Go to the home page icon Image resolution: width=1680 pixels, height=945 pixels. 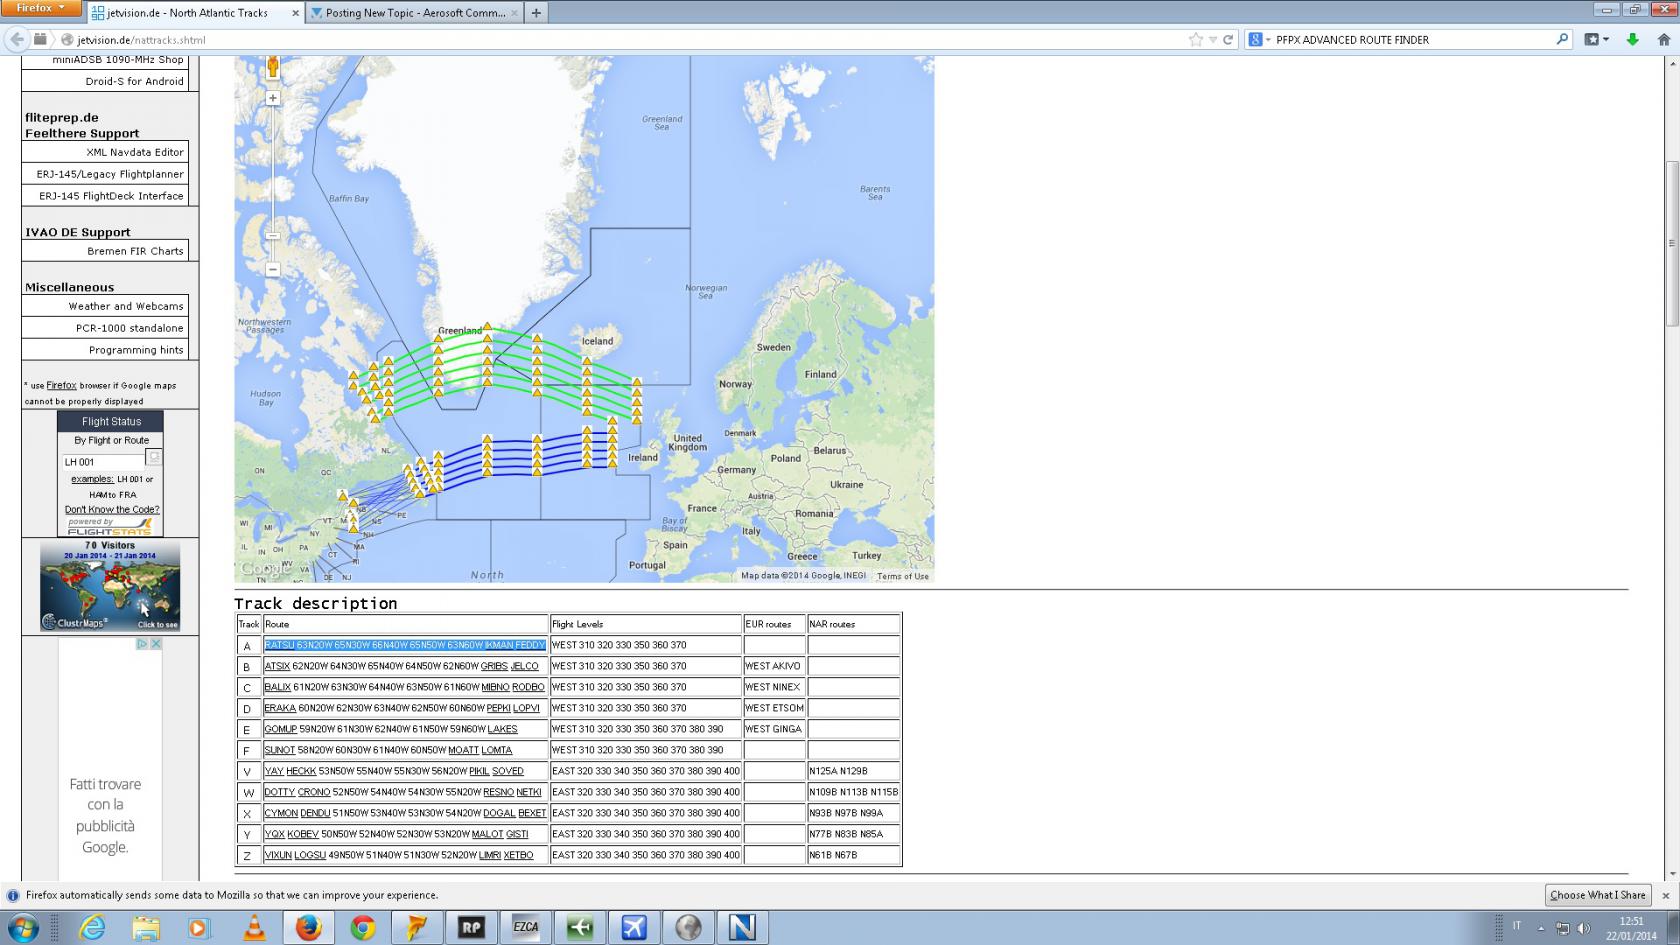tap(1664, 40)
